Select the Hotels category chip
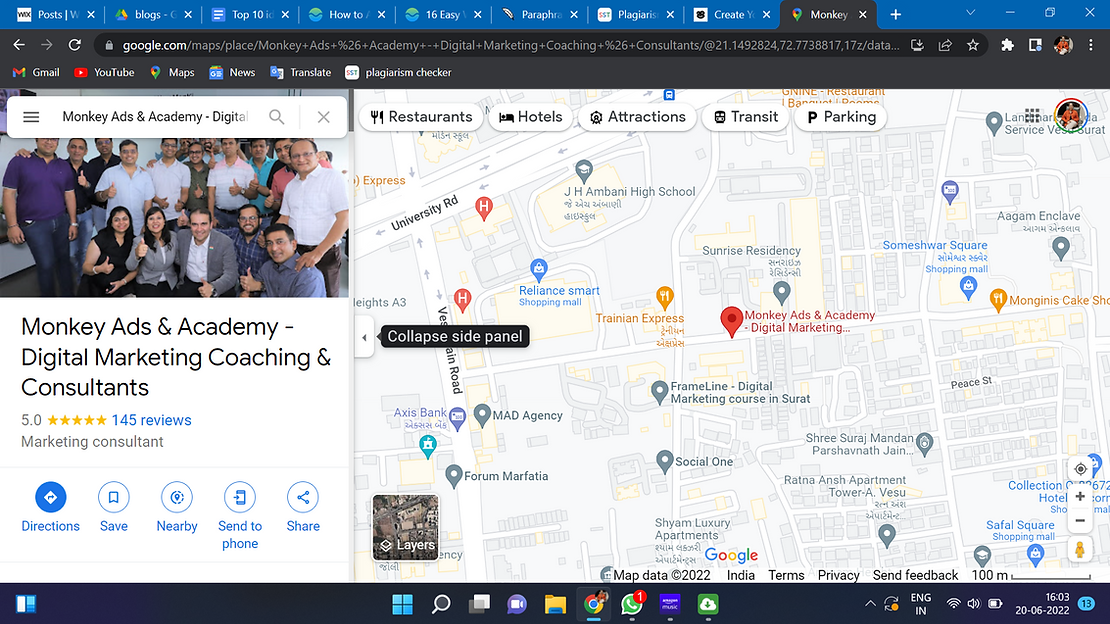 pyautogui.click(x=531, y=117)
